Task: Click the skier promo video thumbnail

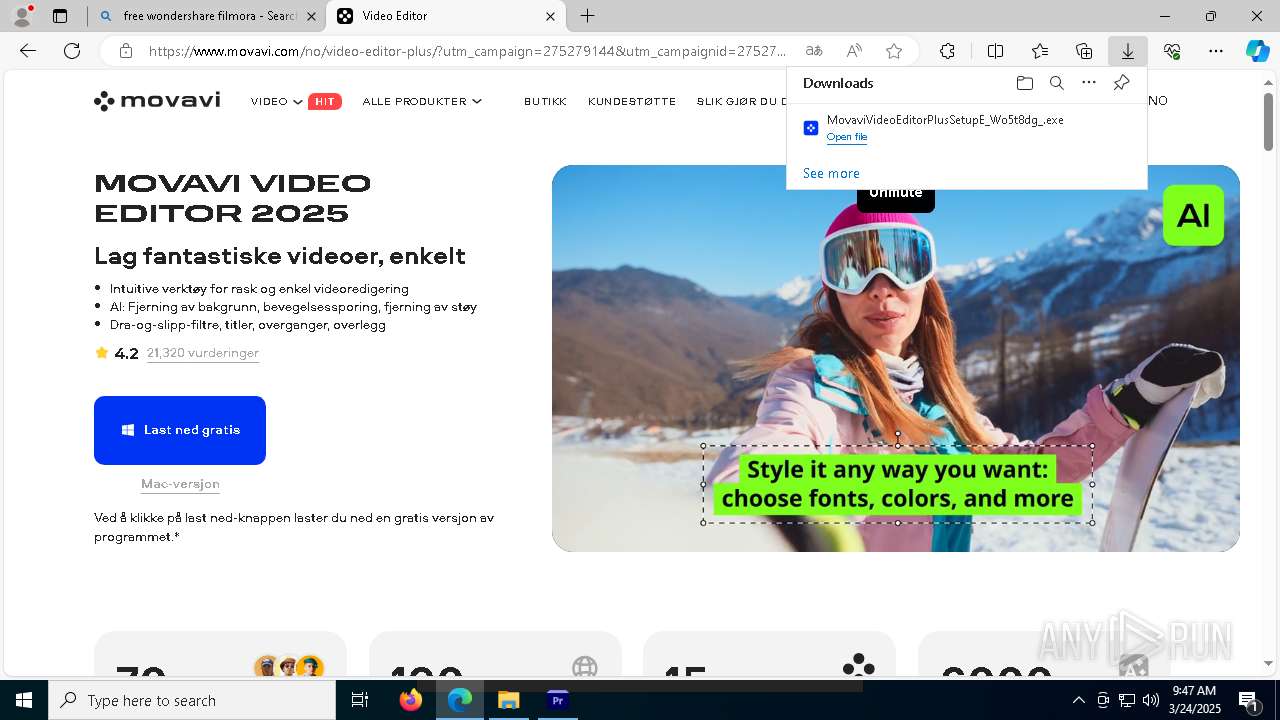Action: (895, 358)
